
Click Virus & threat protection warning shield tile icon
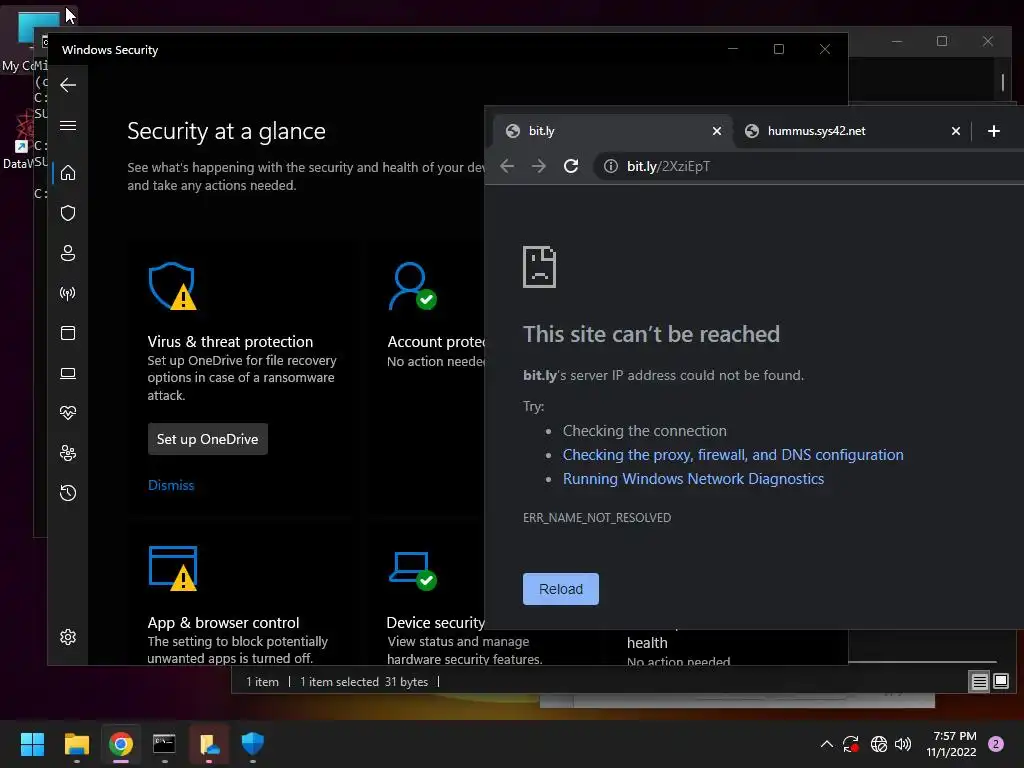172,286
